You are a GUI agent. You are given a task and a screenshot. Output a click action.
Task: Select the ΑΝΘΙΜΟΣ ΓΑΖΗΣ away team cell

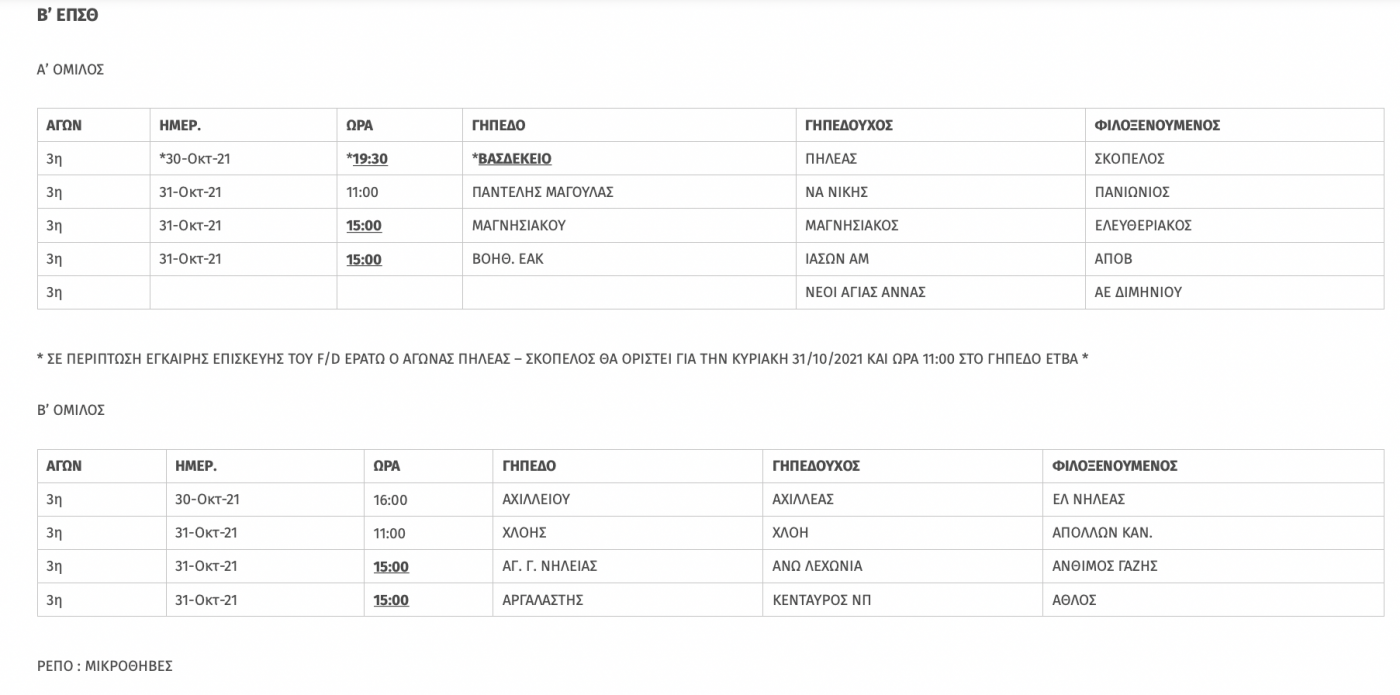(x=1213, y=566)
